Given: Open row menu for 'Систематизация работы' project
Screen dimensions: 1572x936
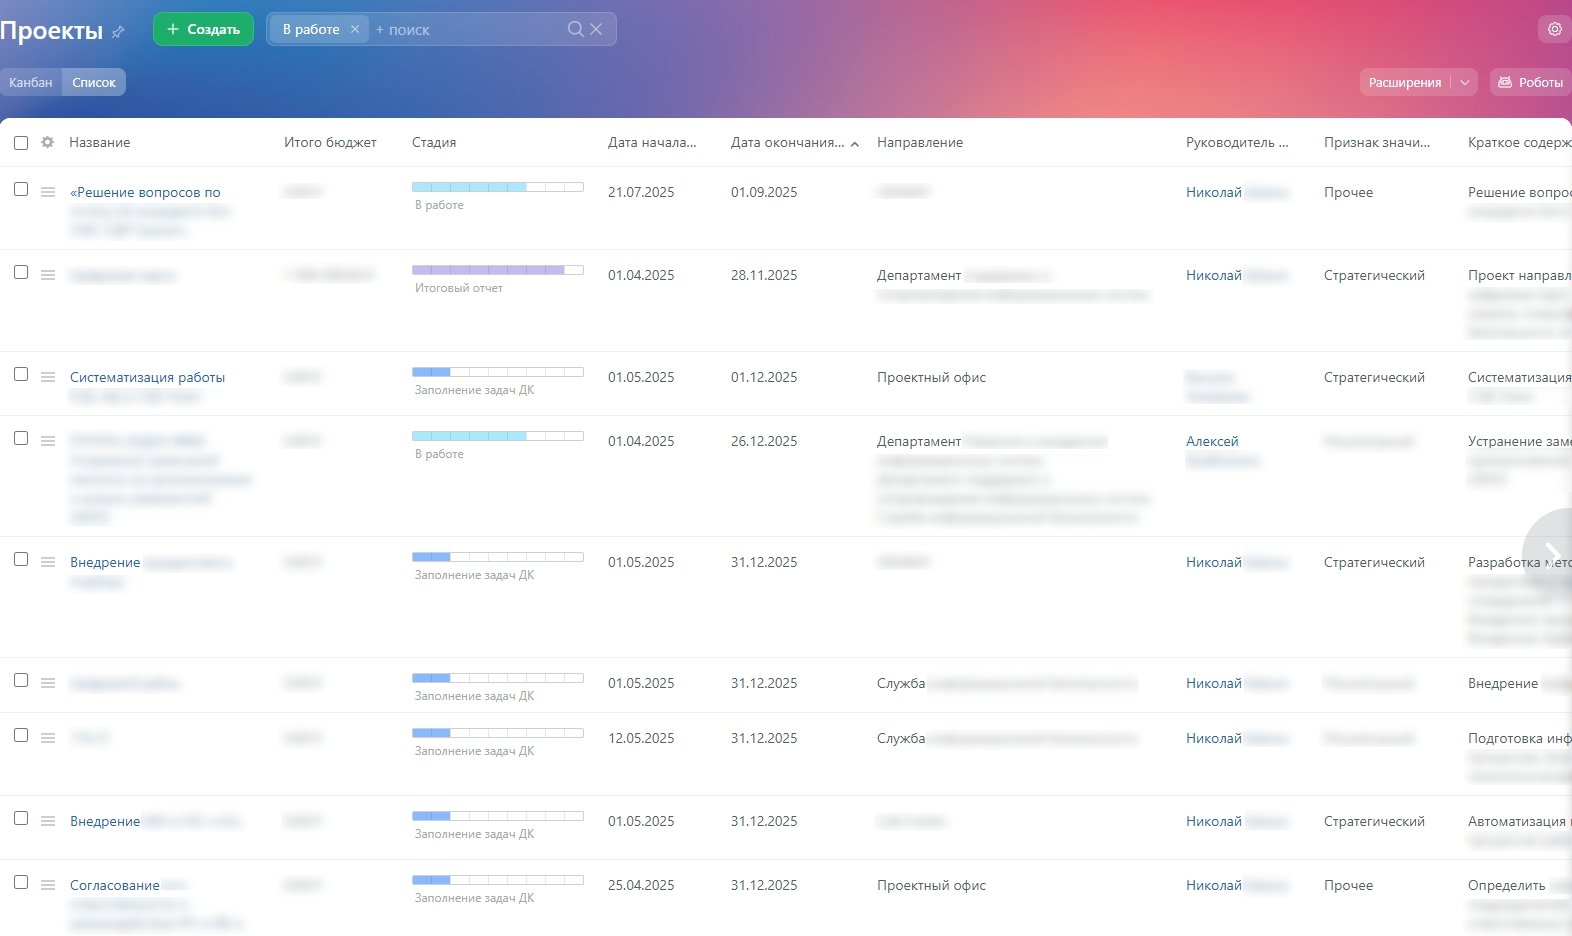Looking at the screenshot, I should (x=48, y=377).
